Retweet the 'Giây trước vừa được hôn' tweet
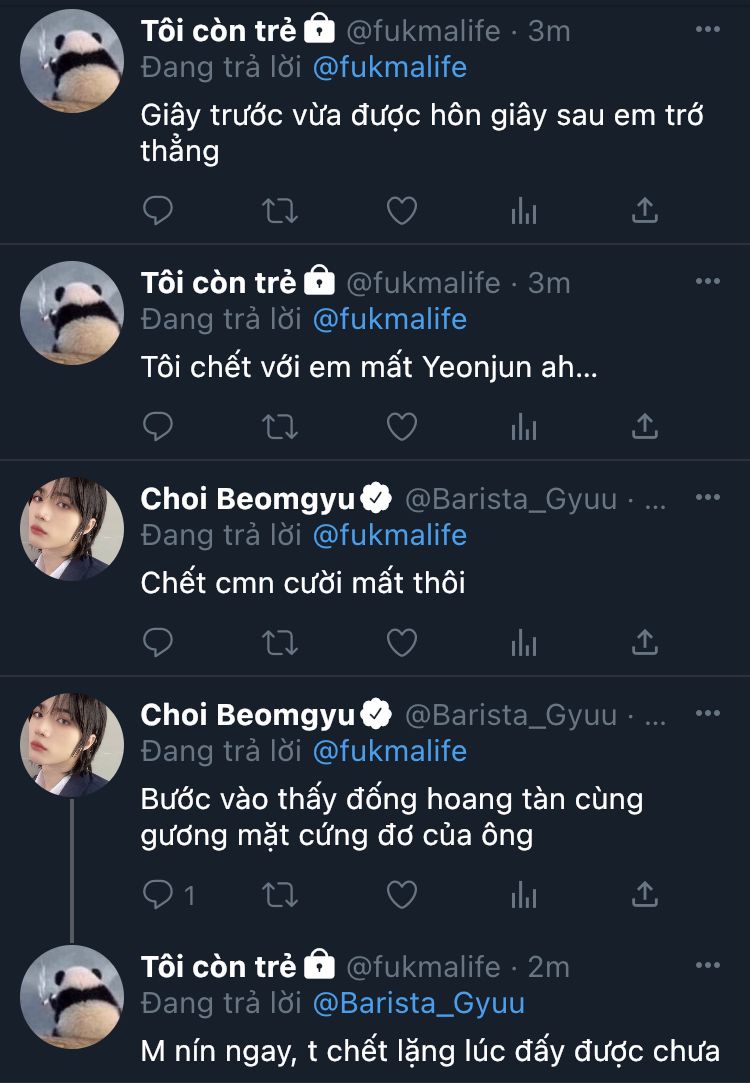 (x=279, y=211)
